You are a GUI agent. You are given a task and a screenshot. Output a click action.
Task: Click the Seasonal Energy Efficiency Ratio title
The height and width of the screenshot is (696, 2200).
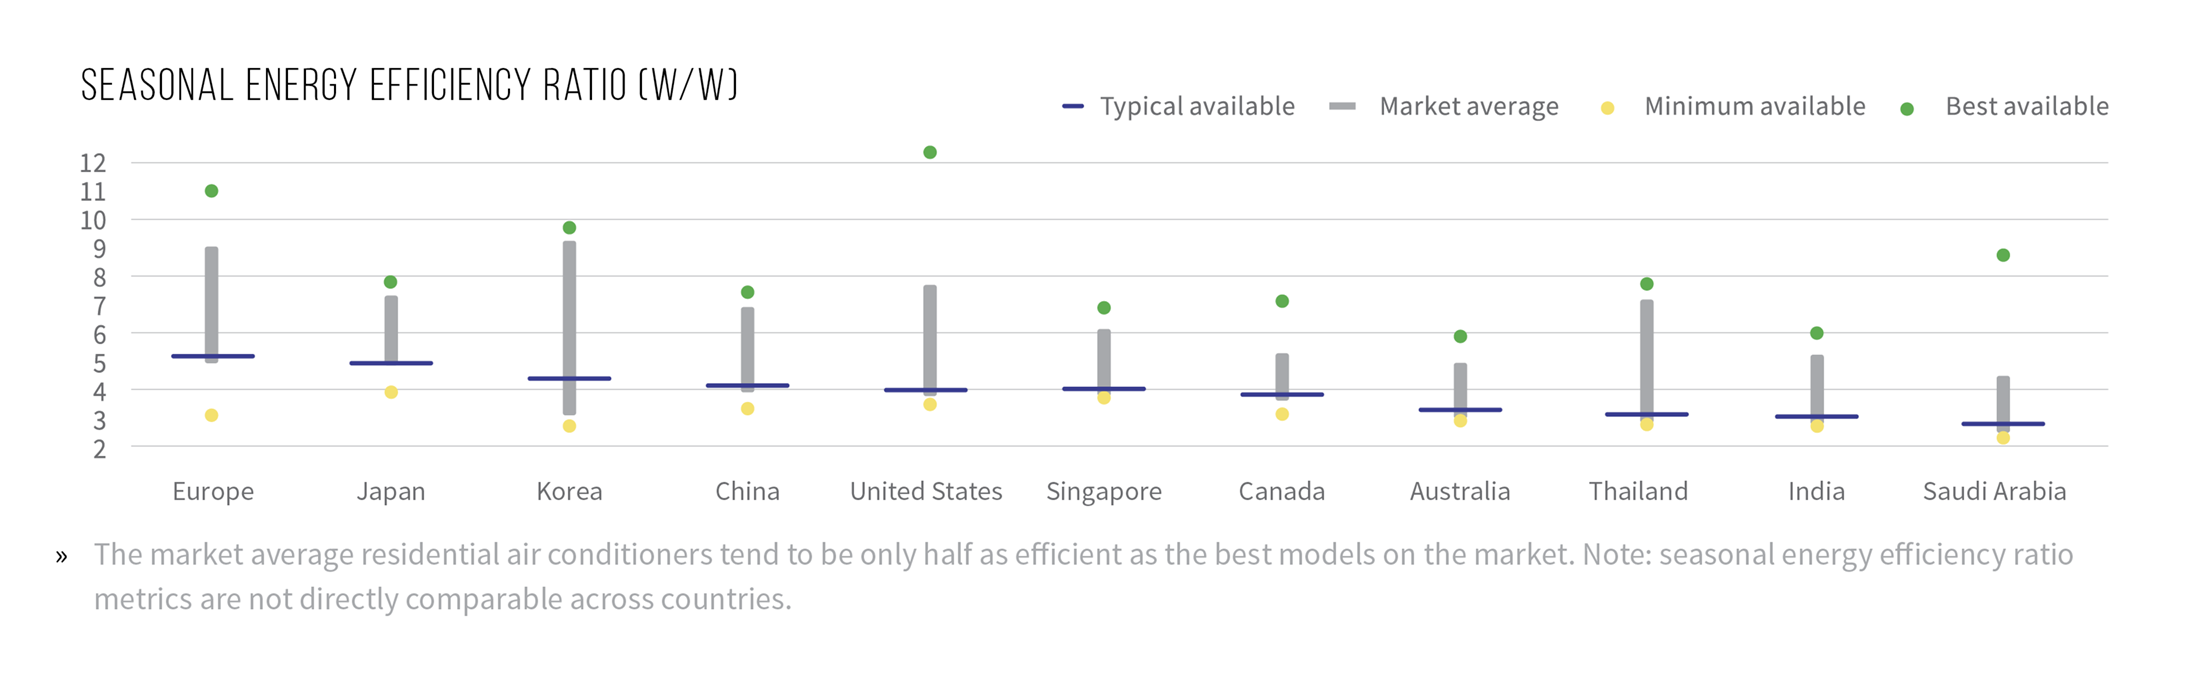click(410, 86)
